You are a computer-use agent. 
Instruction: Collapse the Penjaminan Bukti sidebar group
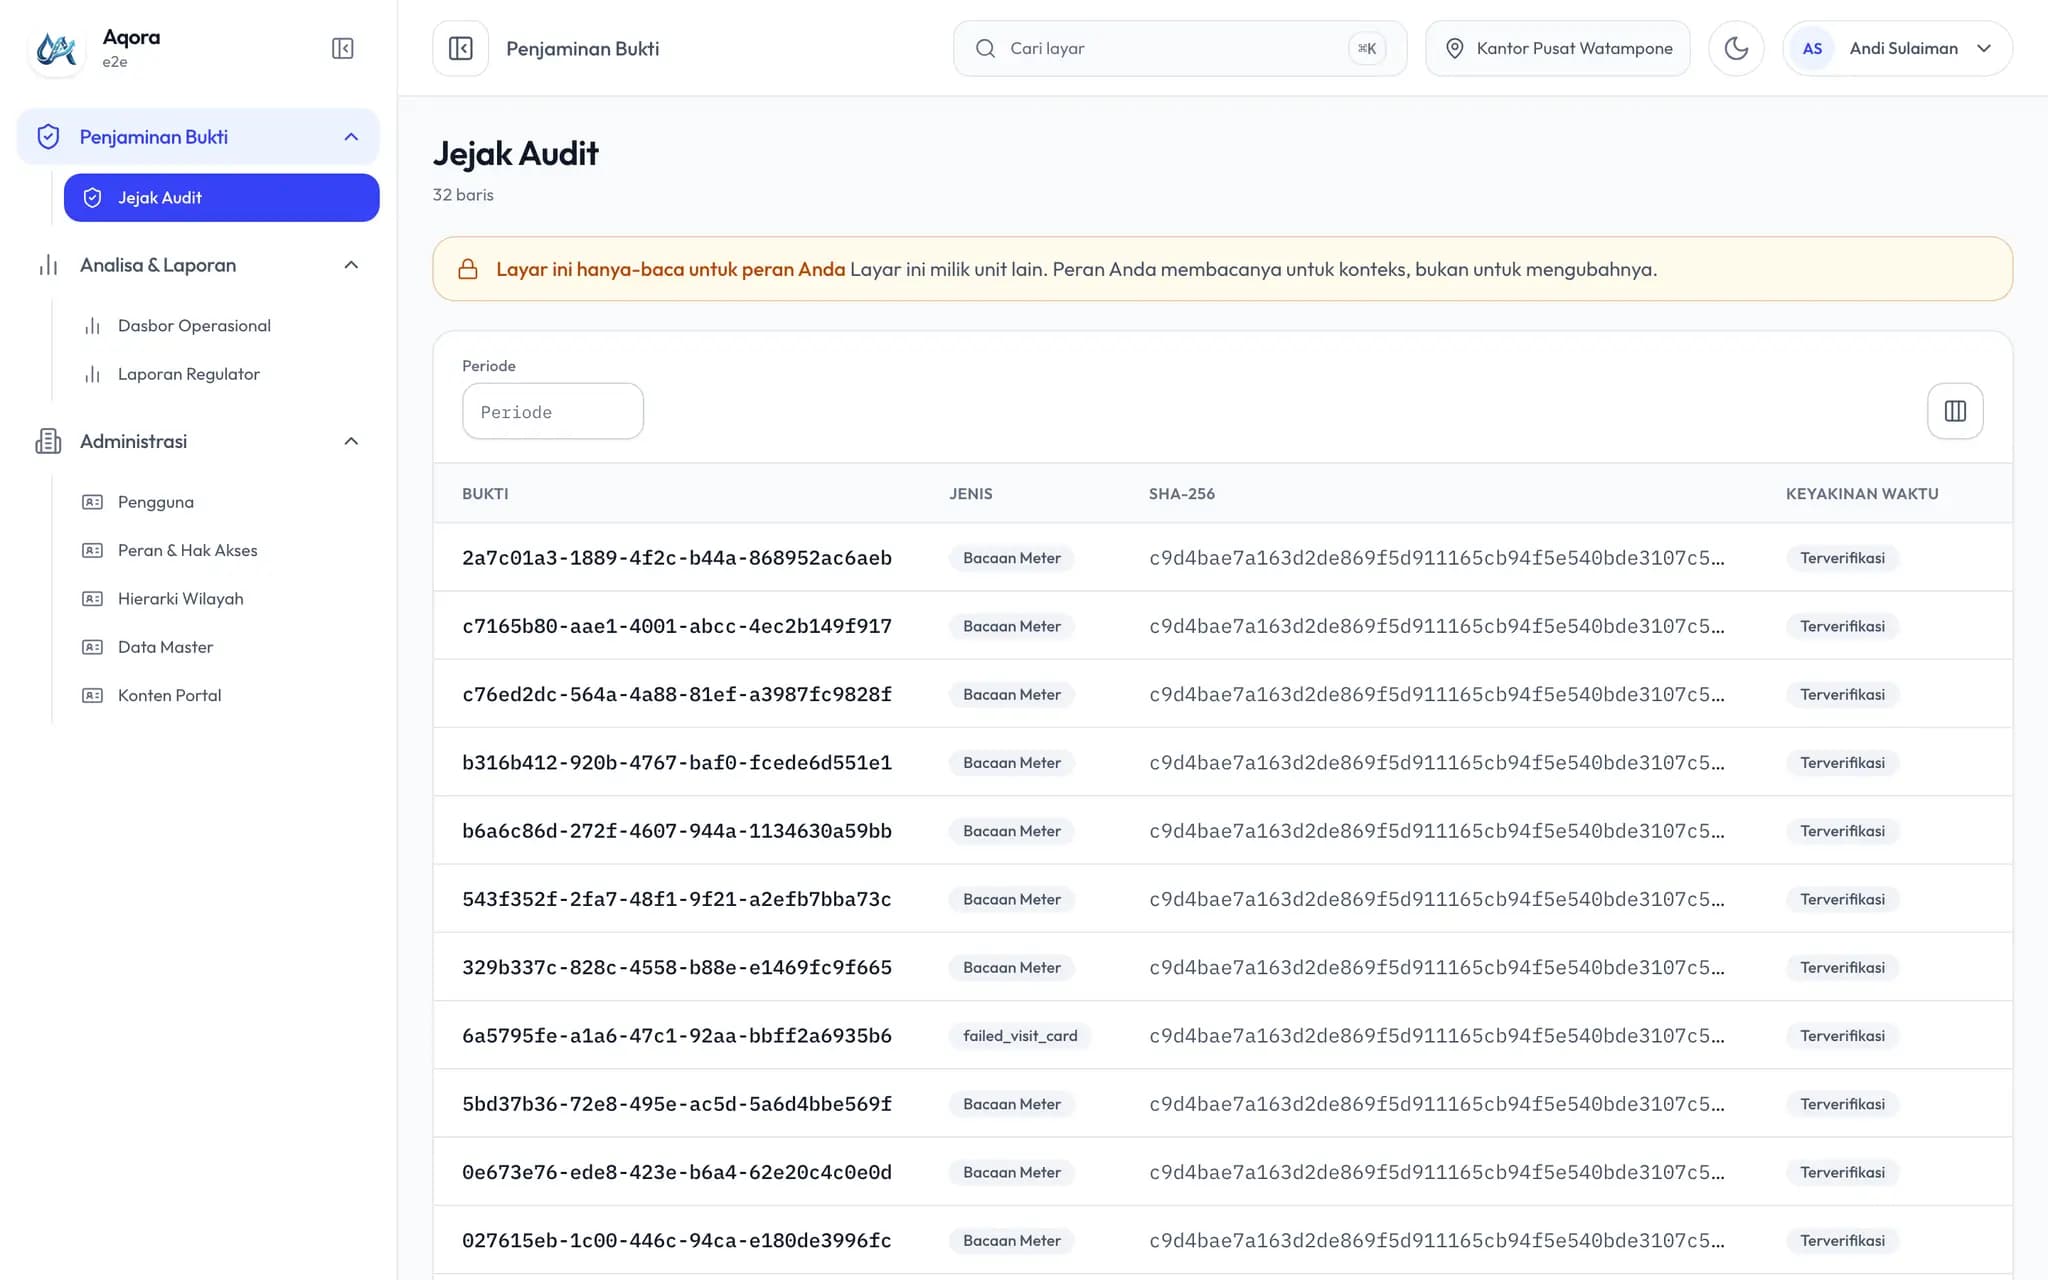198,137
